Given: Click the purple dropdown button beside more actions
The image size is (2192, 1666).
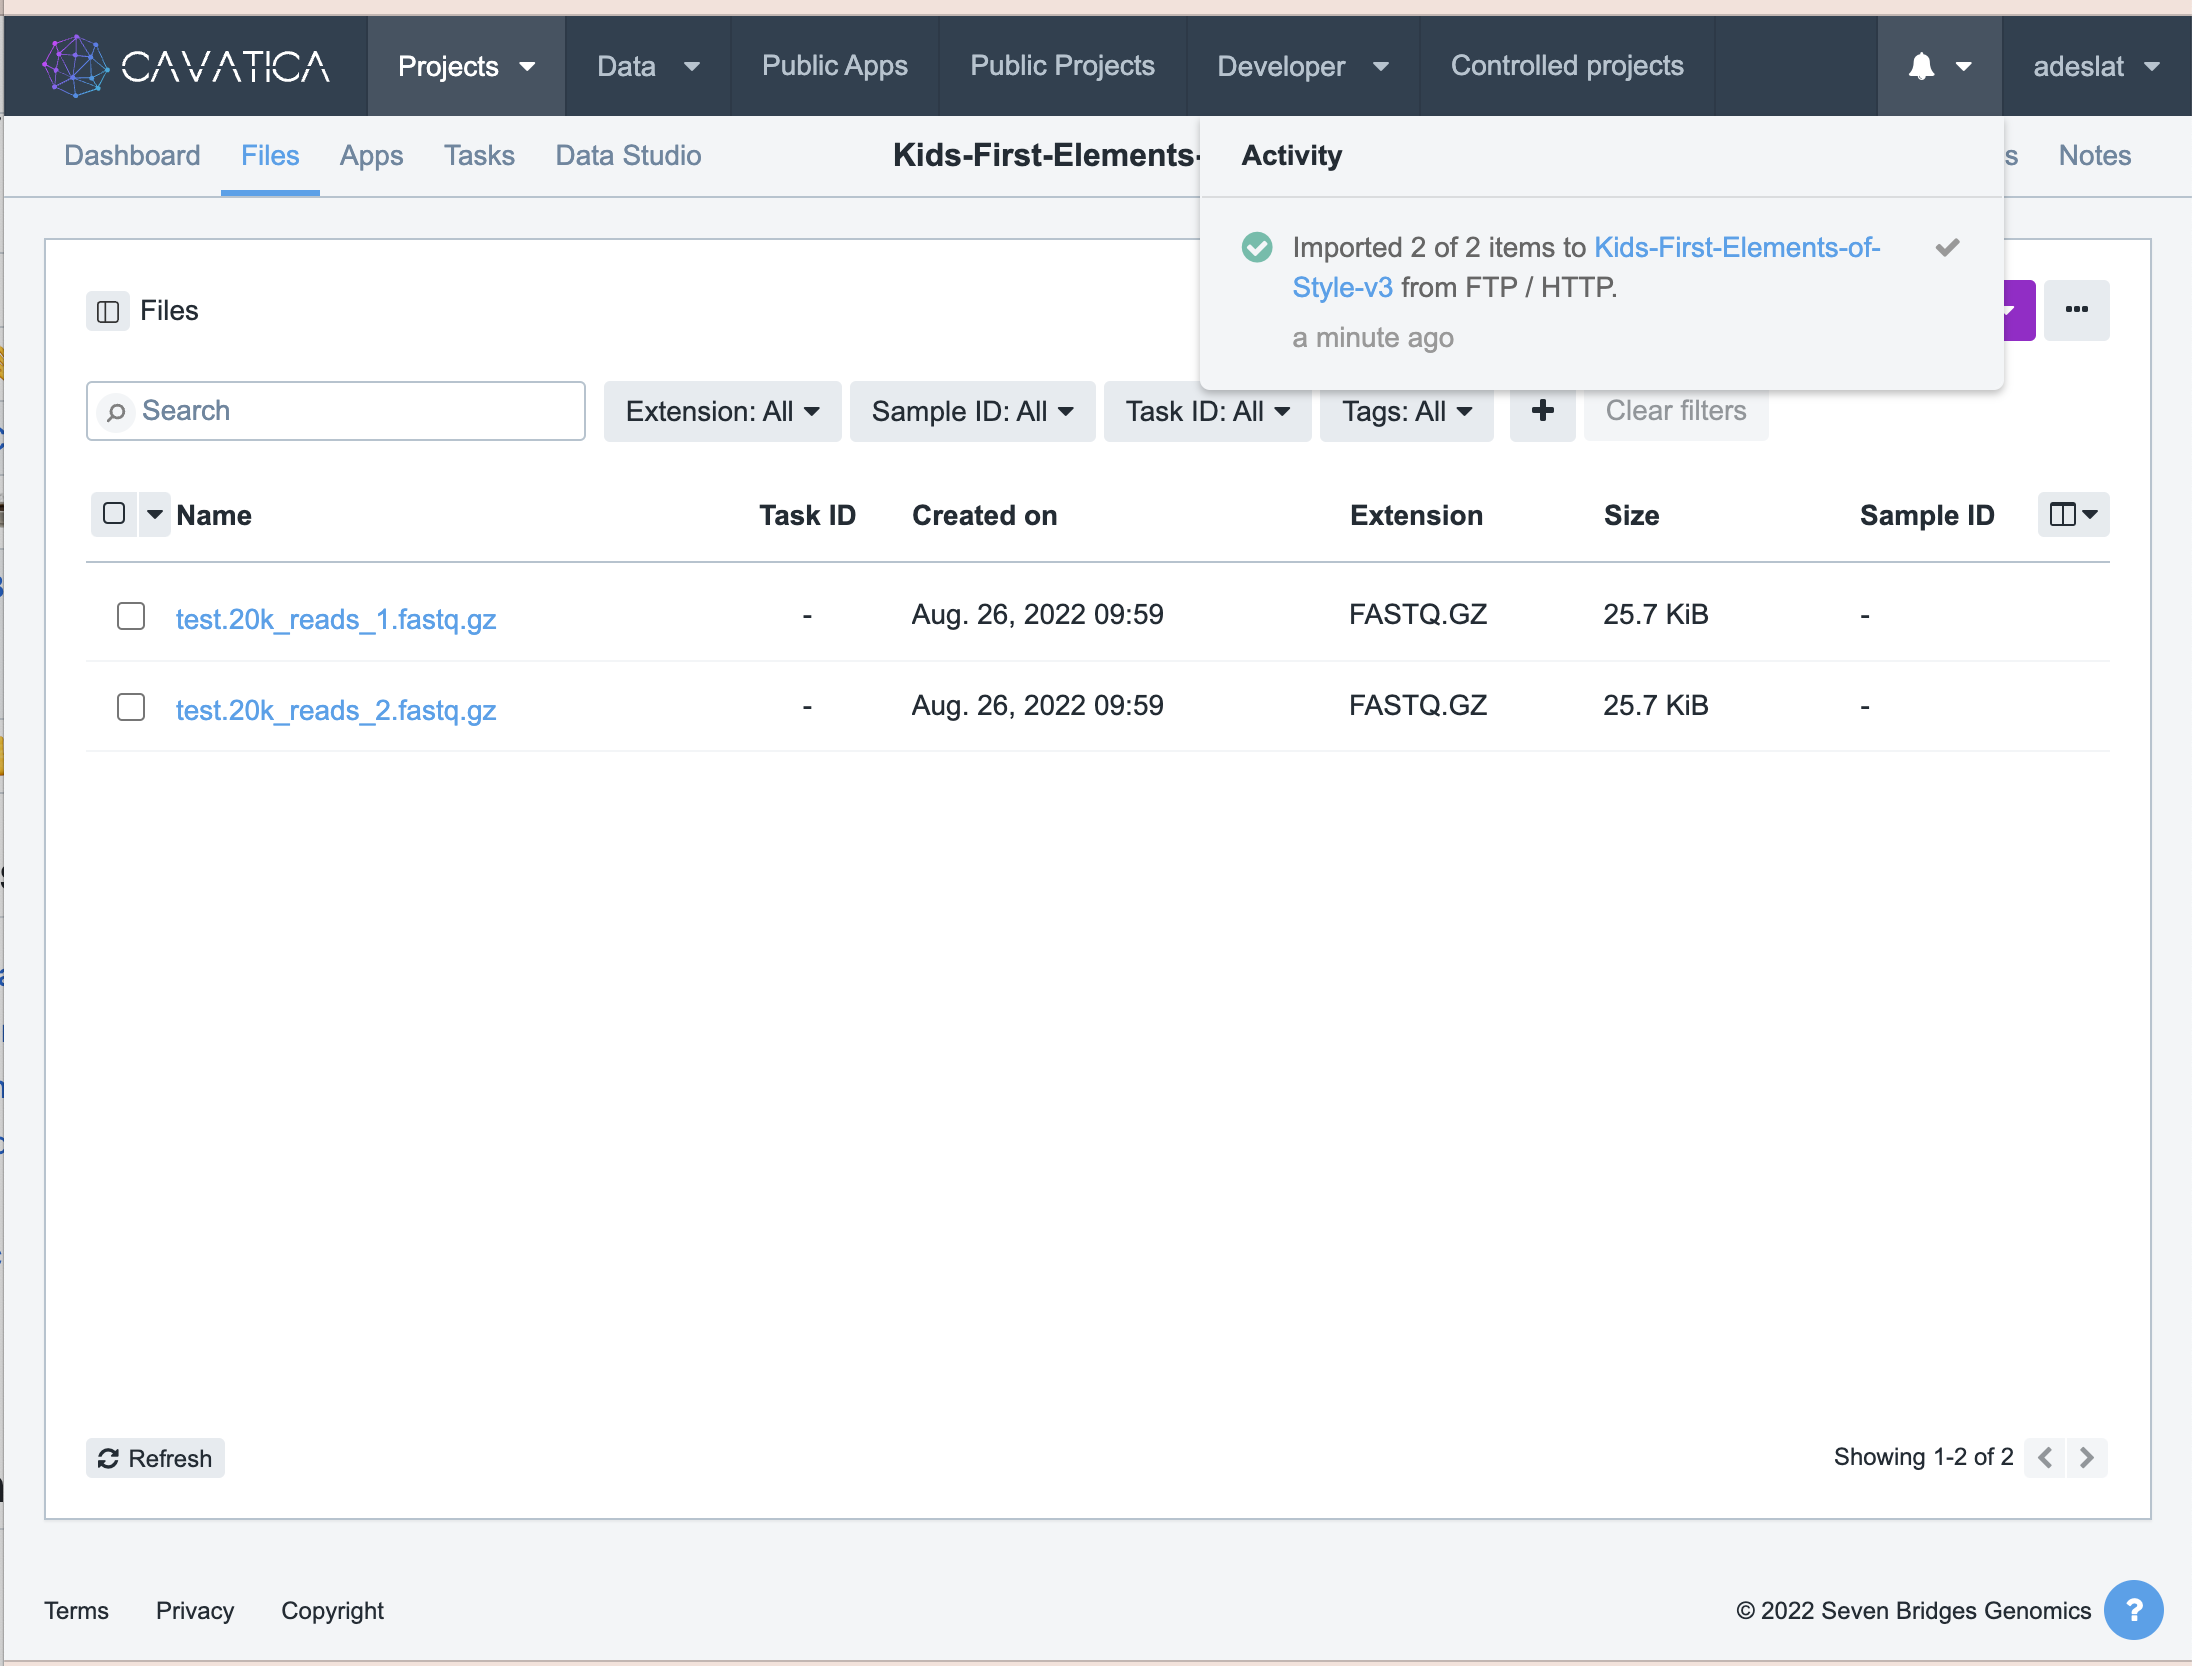Looking at the screenshot, I should click(x=2019, y=310).
